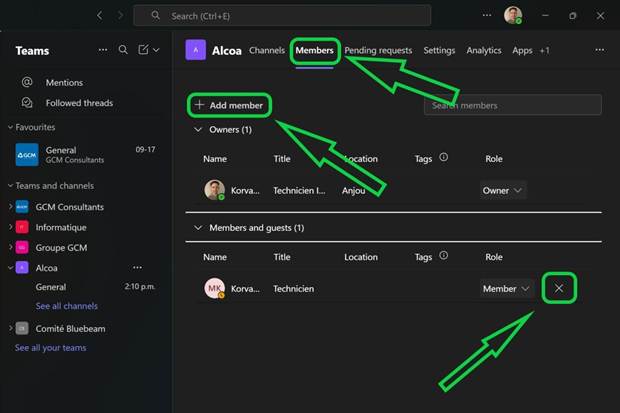Click the Role column header in Members table
This screenshot has height=413, width=620.
(494, 257)
